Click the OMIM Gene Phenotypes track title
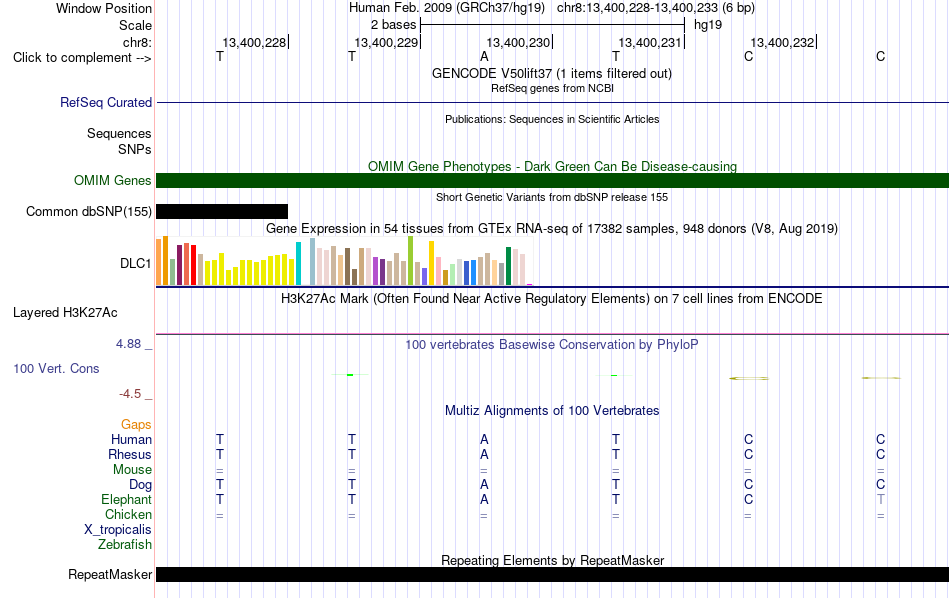Screen dimensions: 950x598 point(552,166)
